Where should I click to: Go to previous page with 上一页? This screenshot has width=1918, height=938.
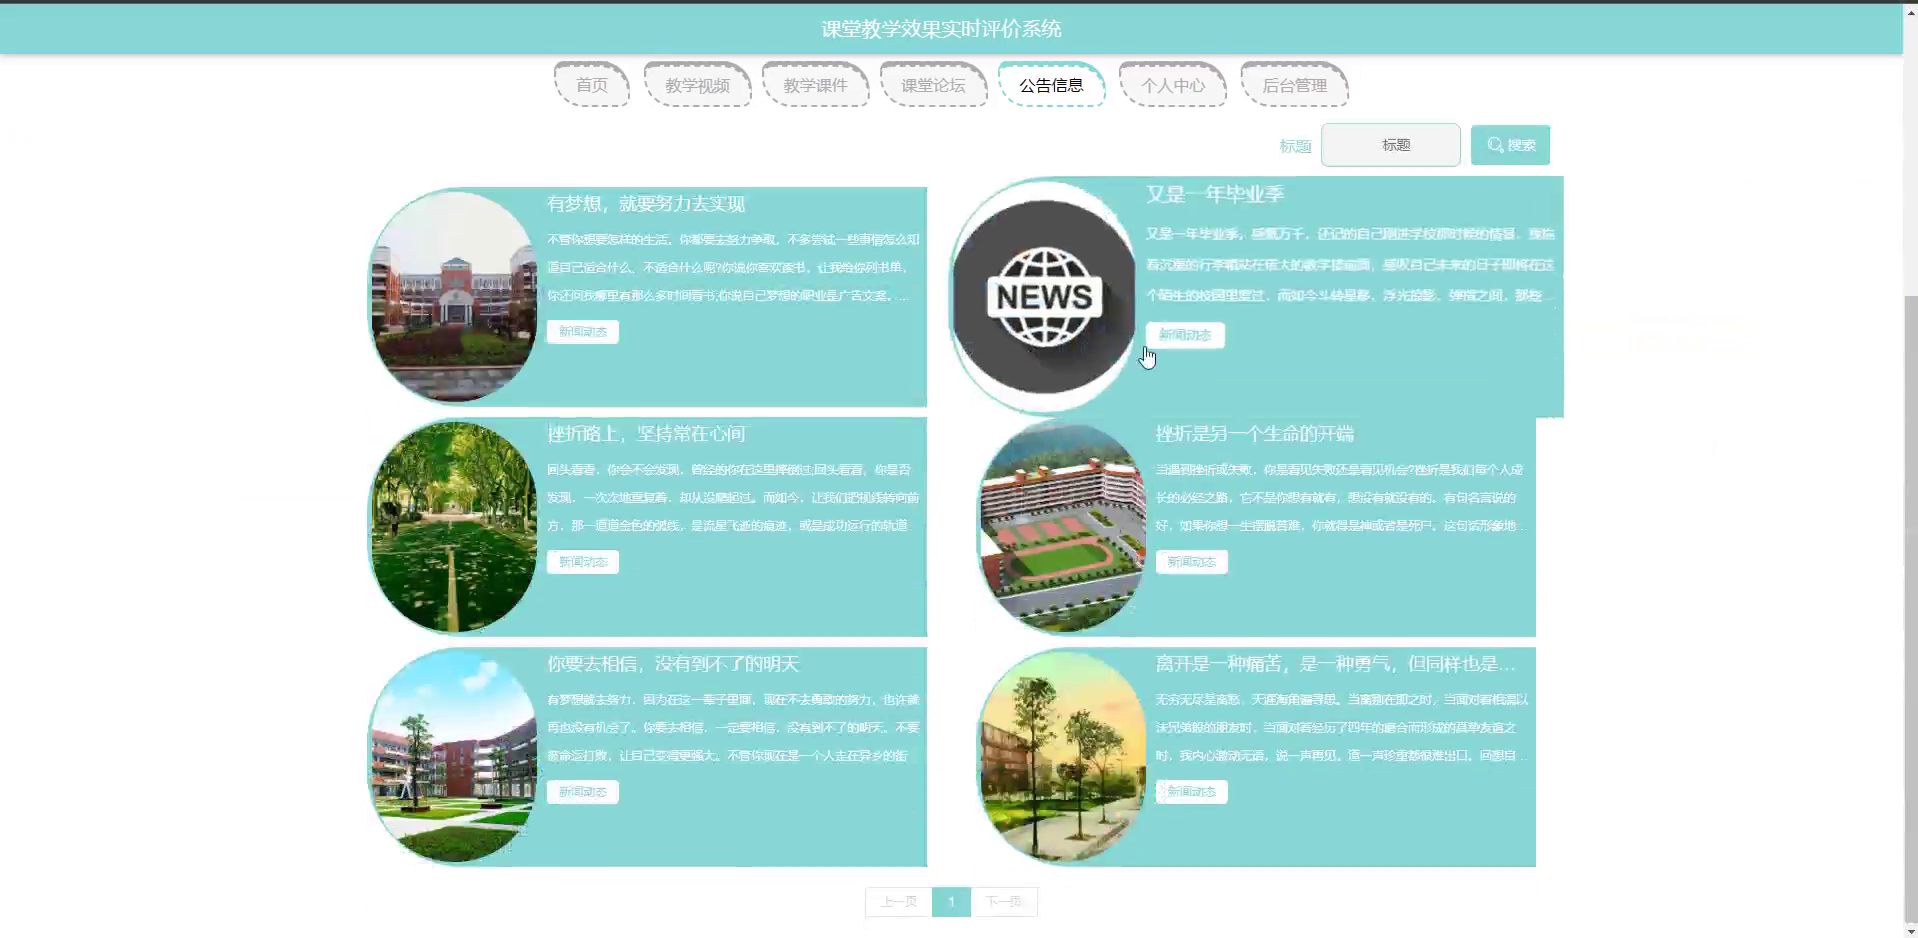coord(898,902)
